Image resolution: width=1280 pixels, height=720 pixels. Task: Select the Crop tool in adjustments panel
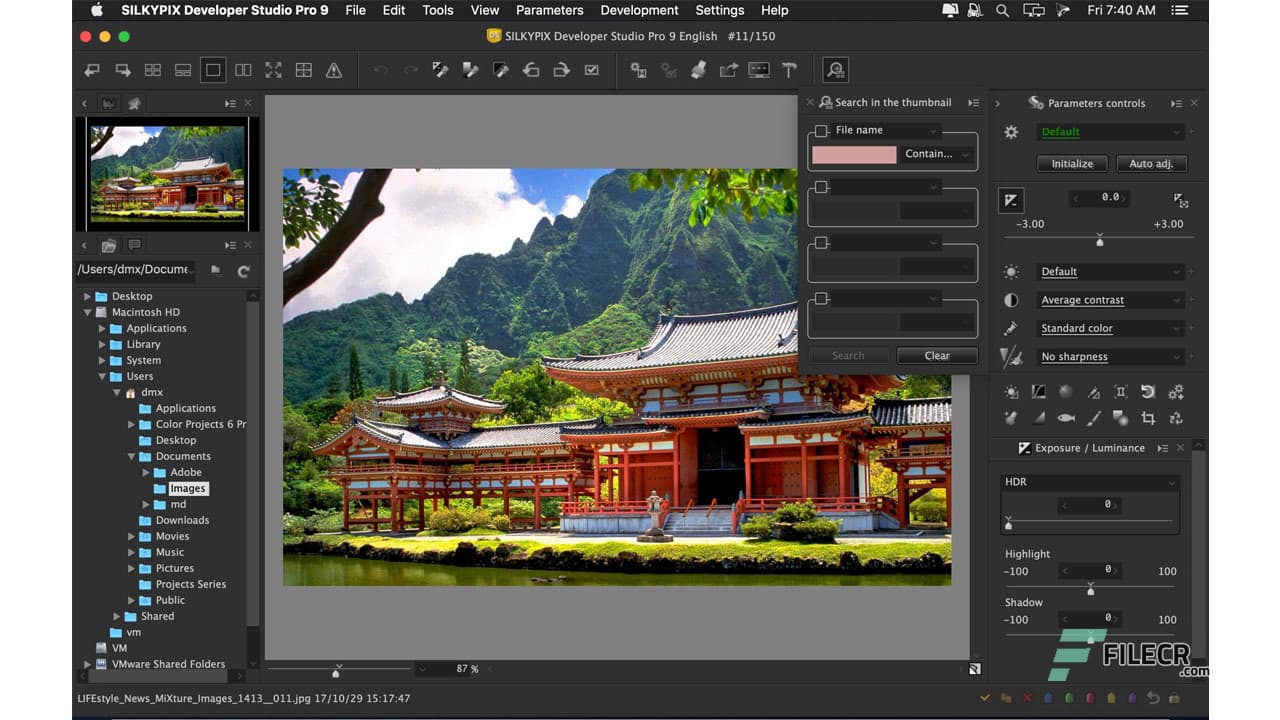1149,418
